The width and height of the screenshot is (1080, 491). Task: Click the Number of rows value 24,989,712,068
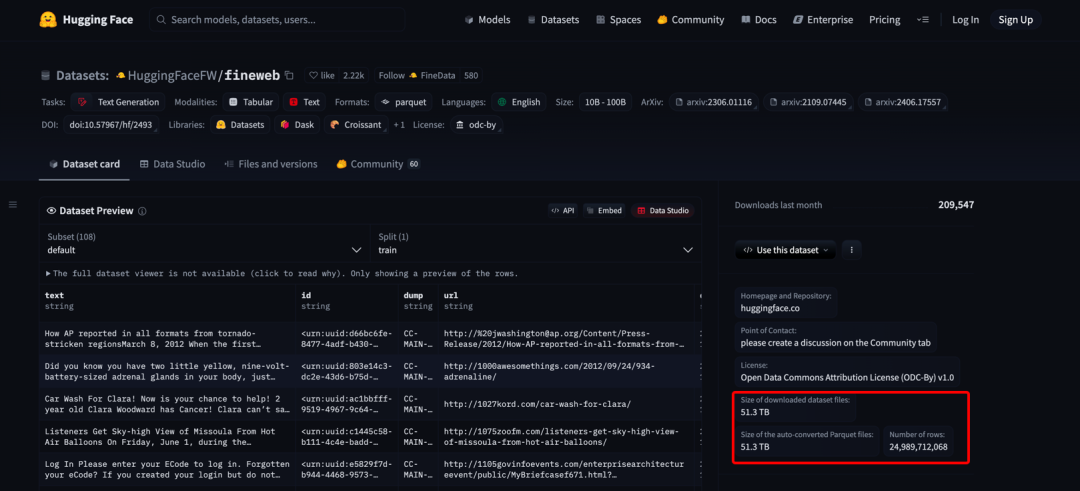918,447
